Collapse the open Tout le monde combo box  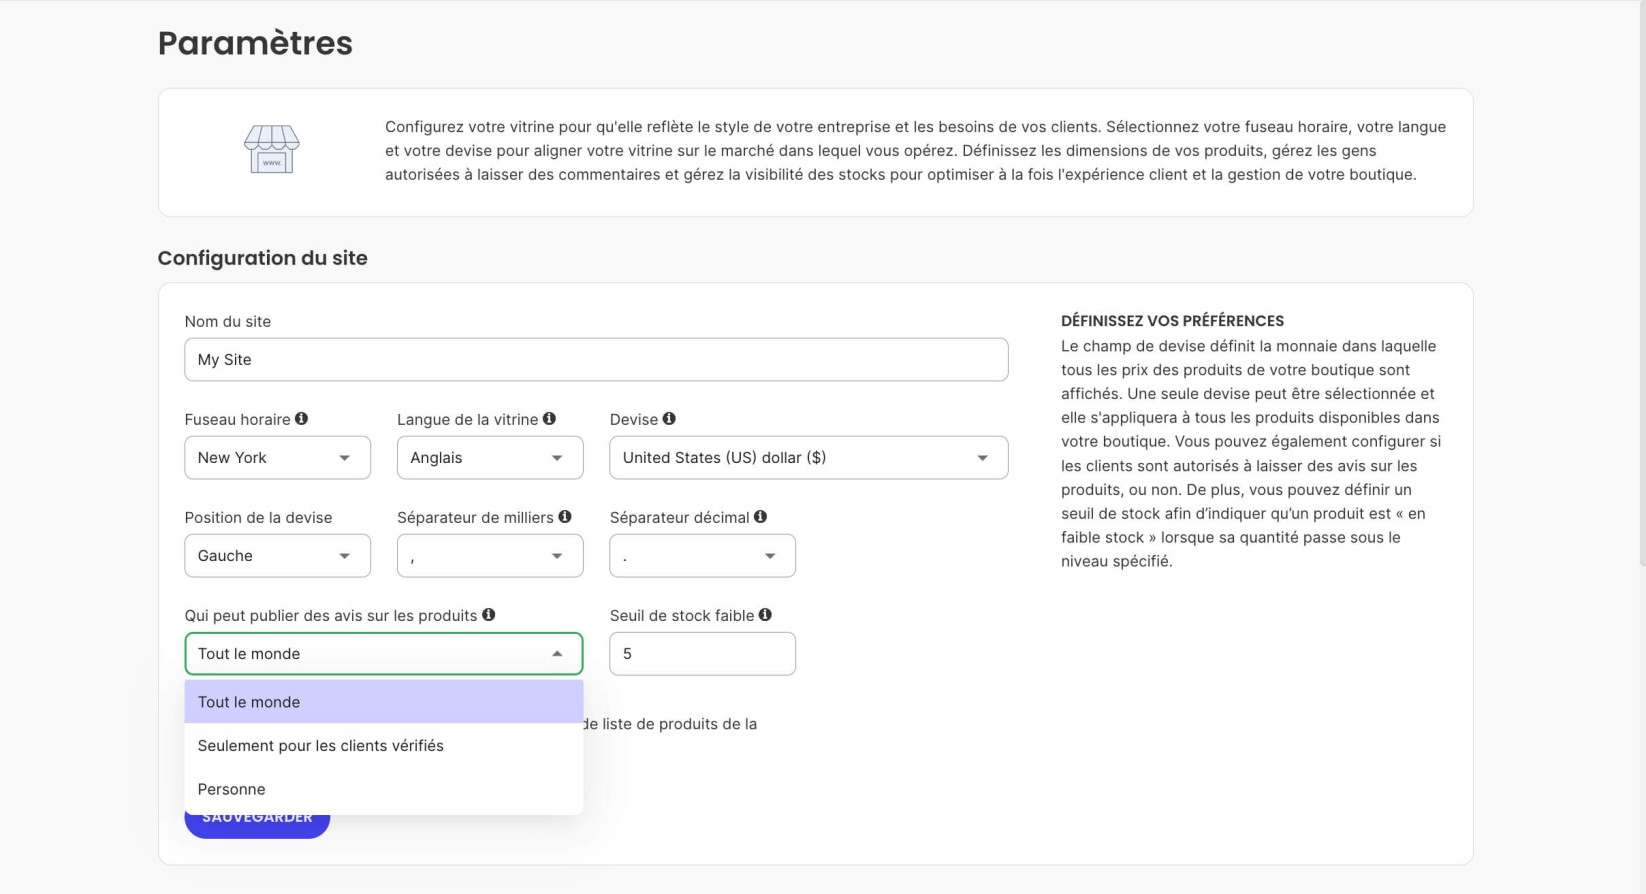(383, 654)
